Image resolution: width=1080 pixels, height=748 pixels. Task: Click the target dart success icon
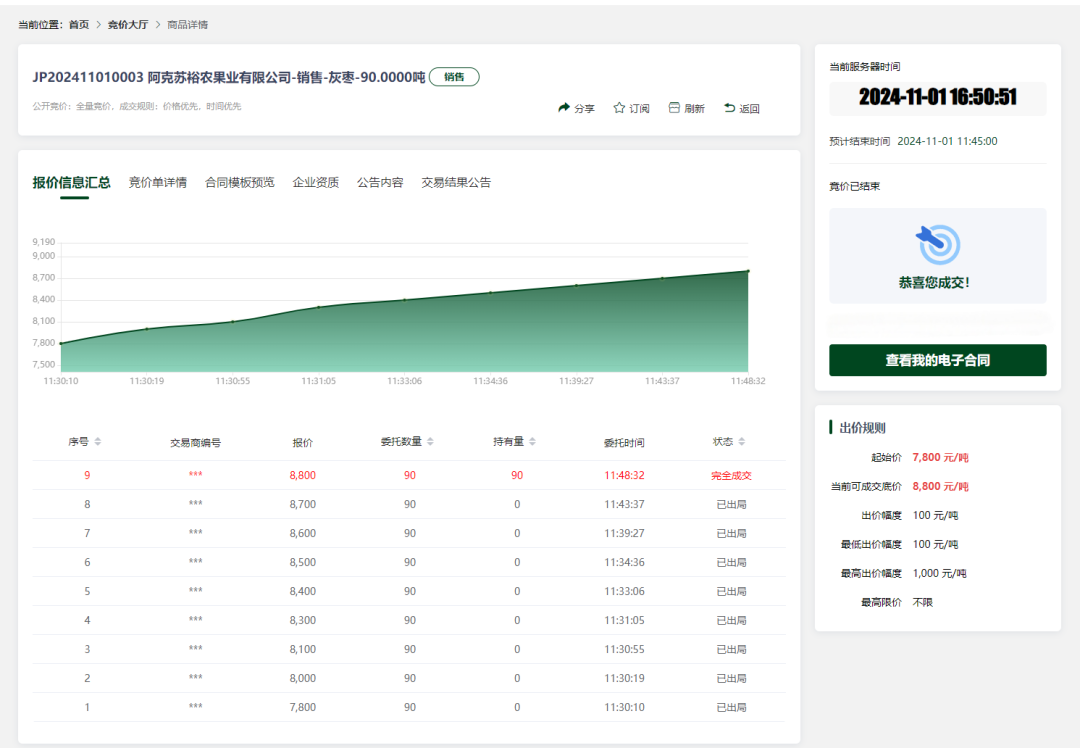937,244
